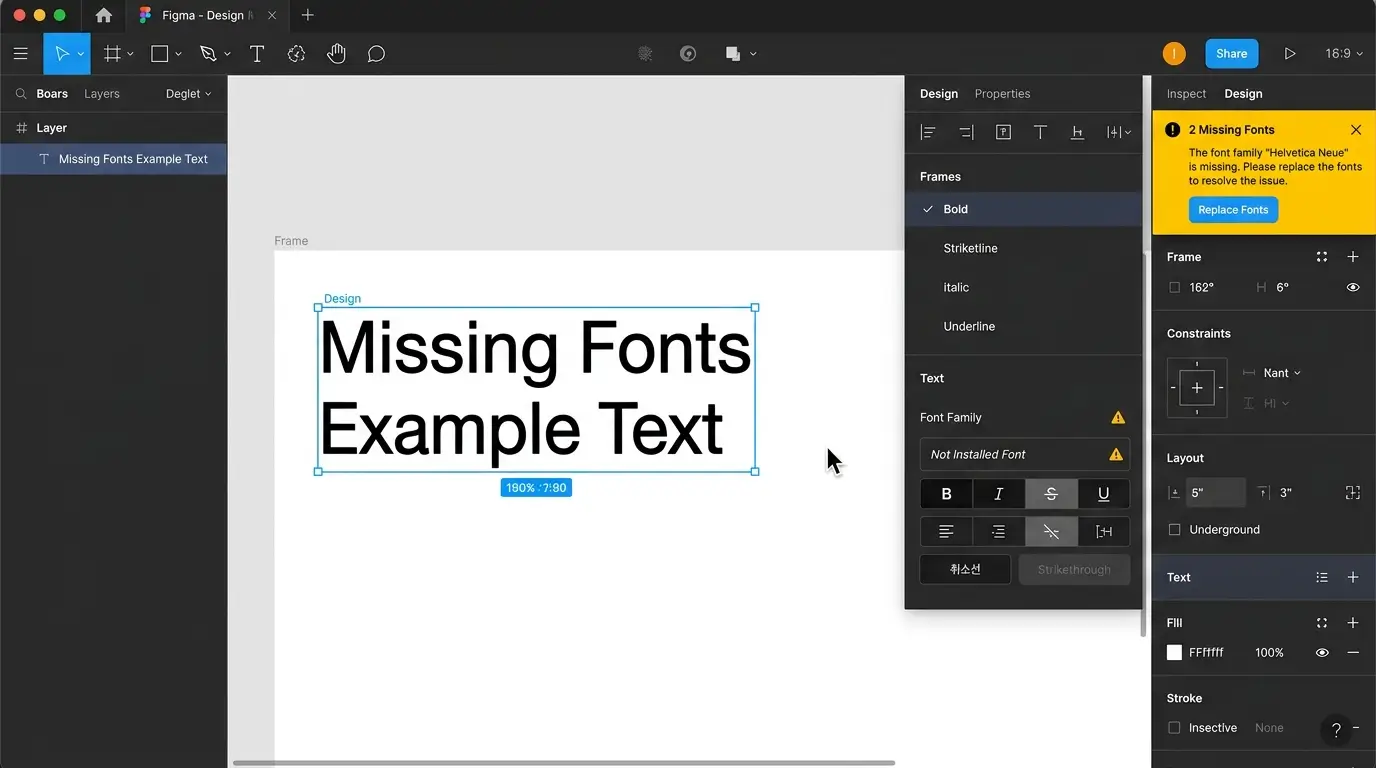Select the Hand tool
Viewport: 1376px width, 768px height.
(x=336, y=54)
